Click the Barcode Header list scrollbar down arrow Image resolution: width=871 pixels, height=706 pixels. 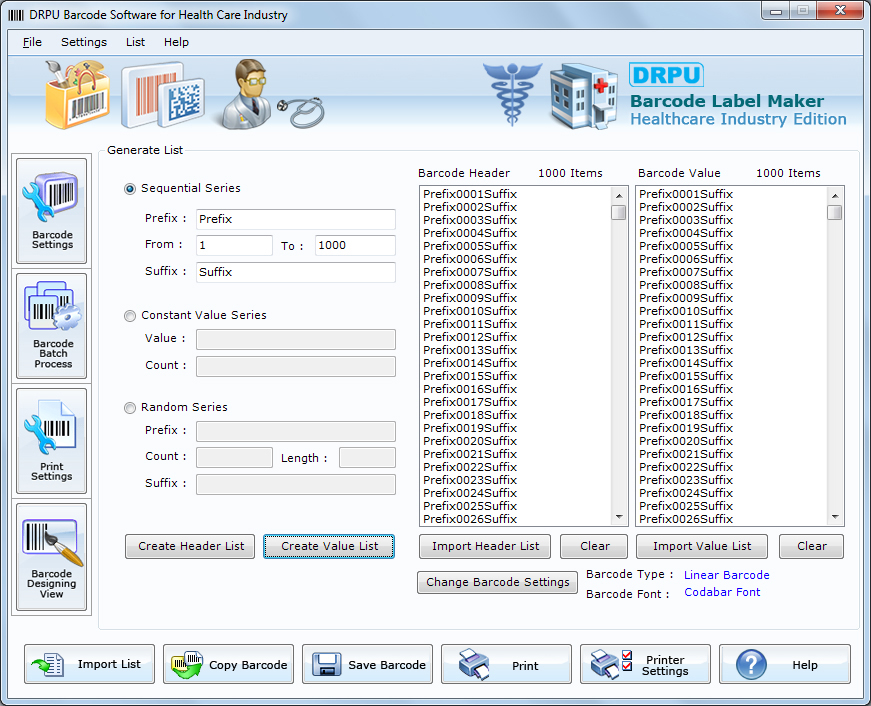(x=619, y=518)
